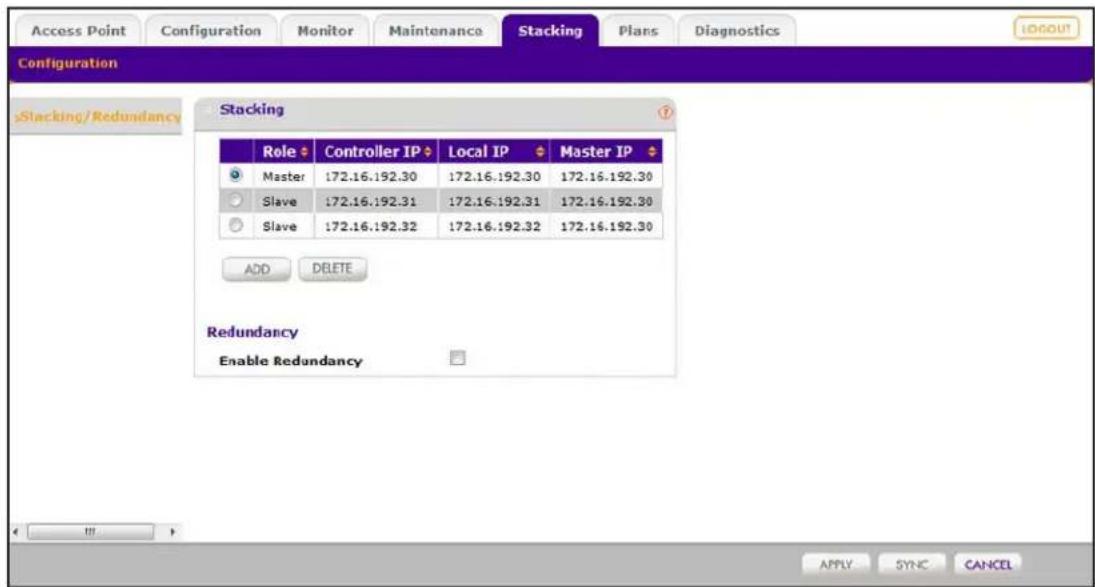Open the Access Point tab
1095x587 pixels.
click(78, 31)
